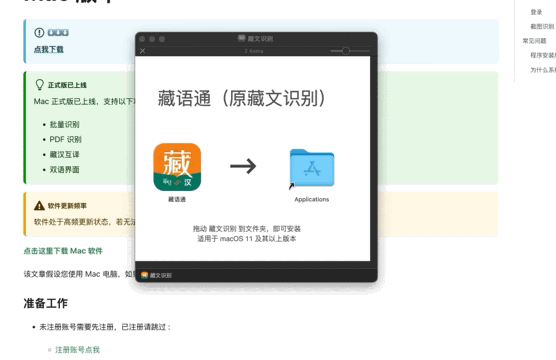
Task: Click the 正式版已上线 callout title
Action: [x=67, y=85]
